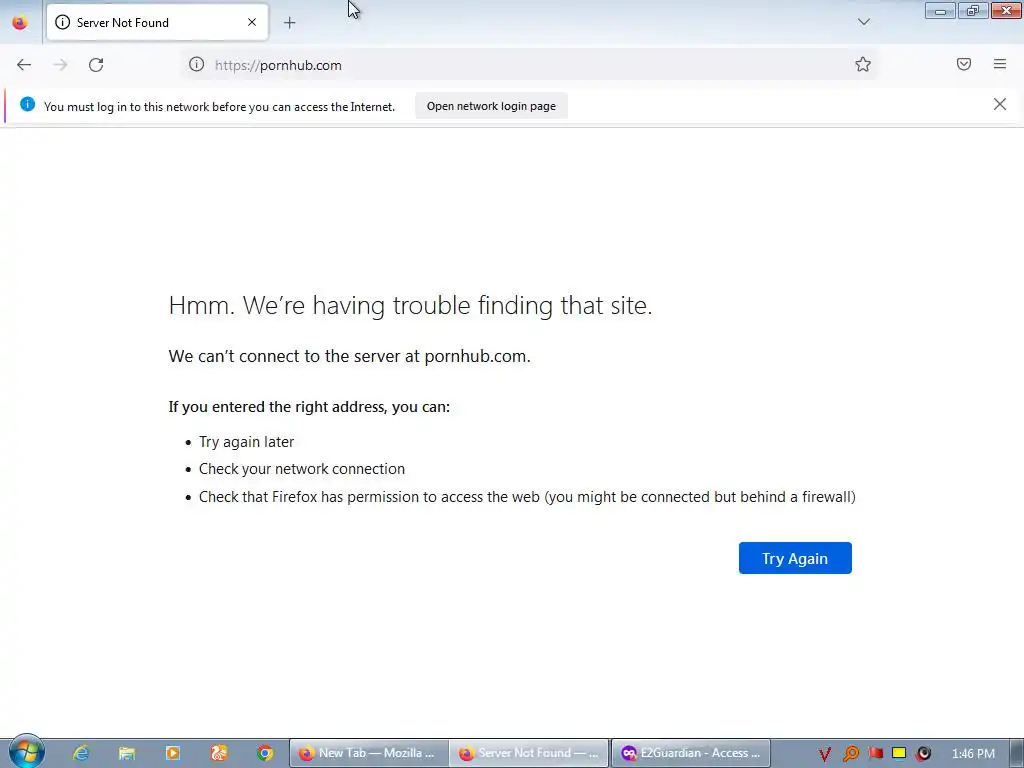1024x768 pixels.
Task: Click the text "Try again later"
Action: (x=246, y=441)
